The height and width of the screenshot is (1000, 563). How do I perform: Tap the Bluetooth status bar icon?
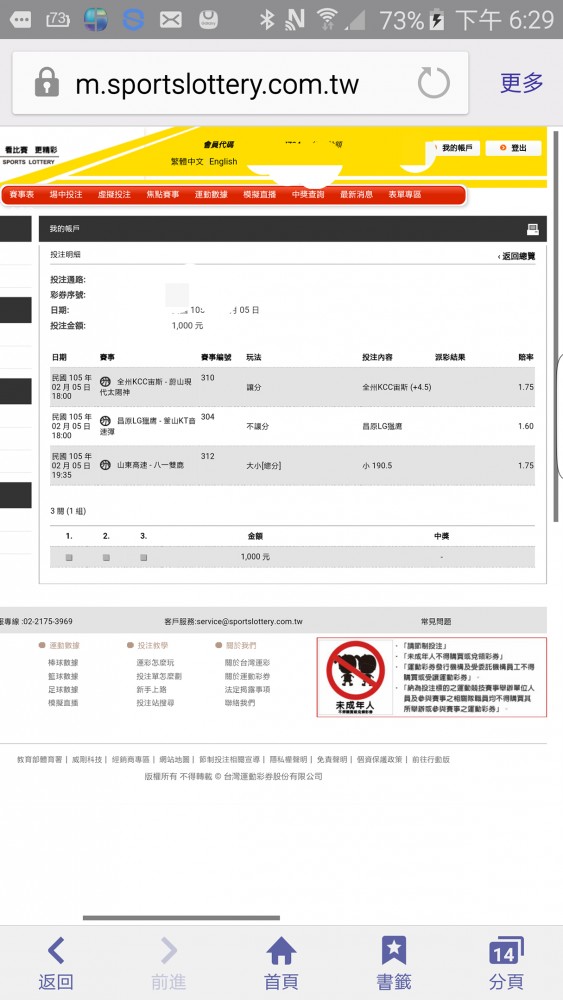pyautogui.click(x=267, y=20)
